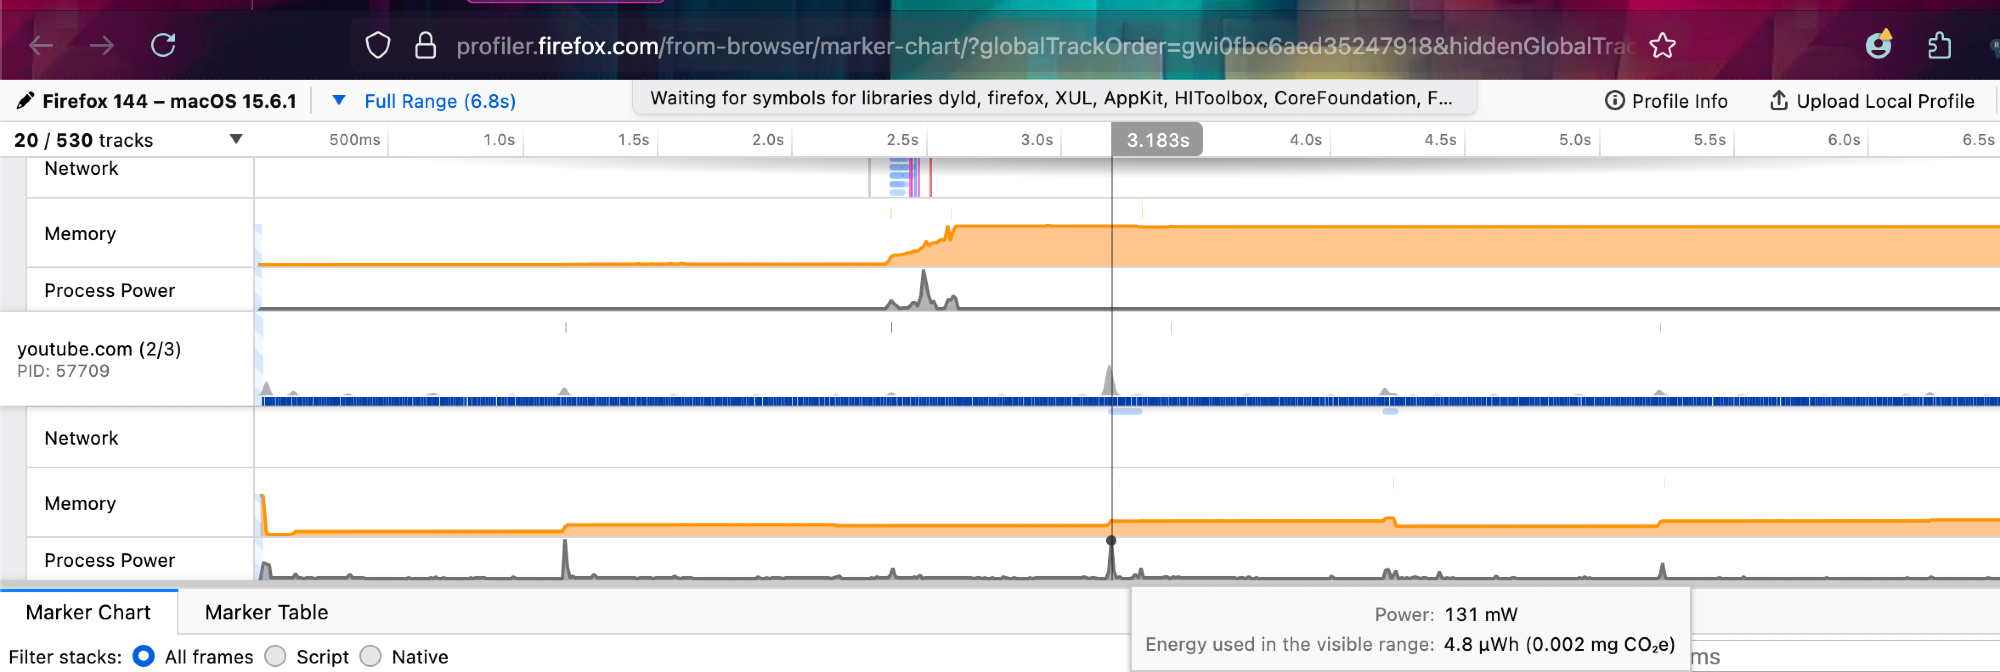Click the pencil icon to edit the profile name
2000x672 pixels.
pyautogui.click(x=25, y=101)
